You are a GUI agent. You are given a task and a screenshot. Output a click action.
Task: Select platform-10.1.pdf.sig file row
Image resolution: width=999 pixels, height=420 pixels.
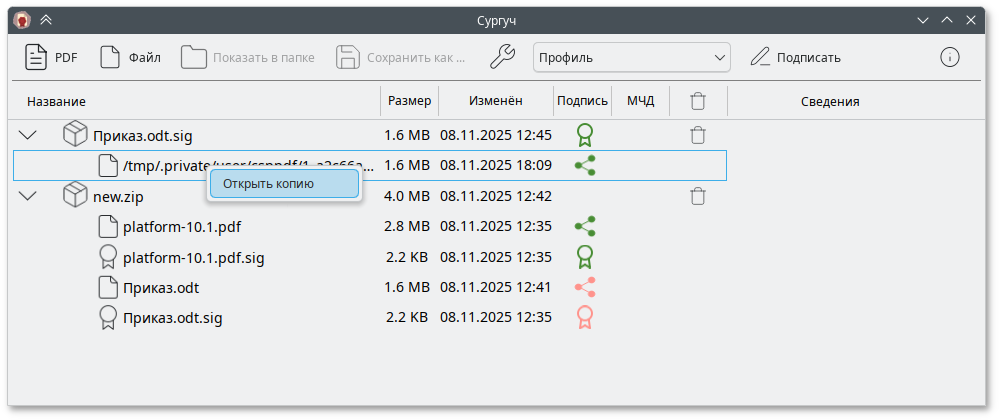click(193, 258)
